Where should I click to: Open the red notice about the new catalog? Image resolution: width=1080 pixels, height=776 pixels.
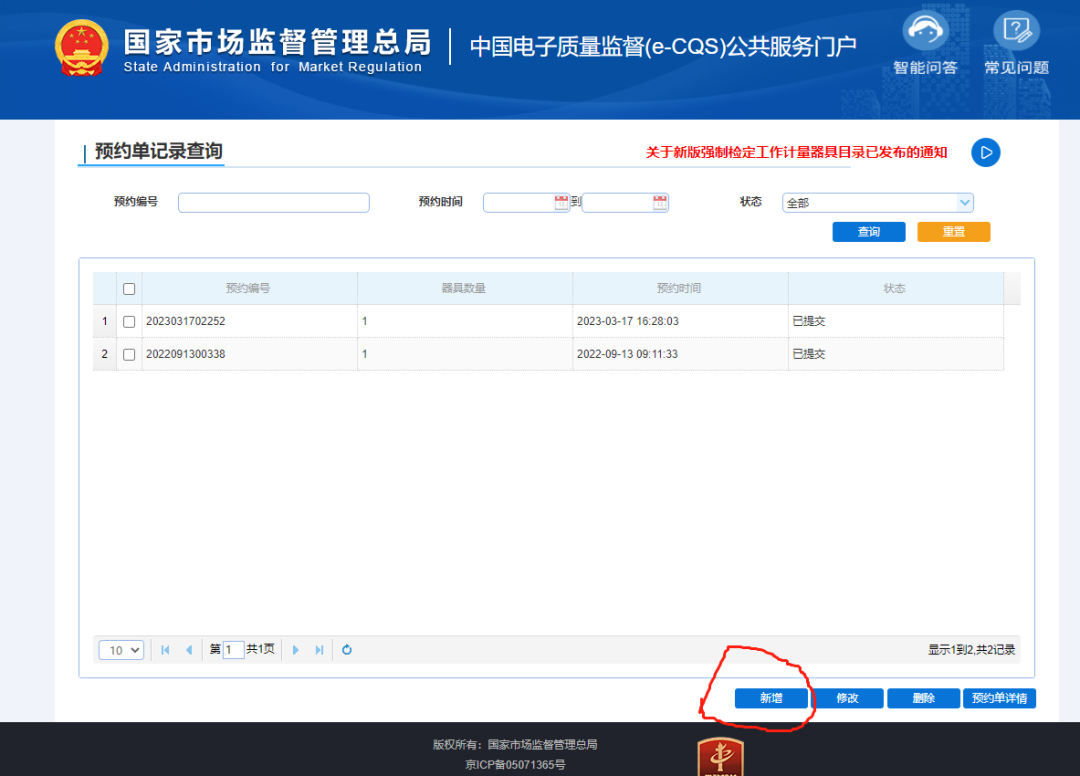click(797, 153)
